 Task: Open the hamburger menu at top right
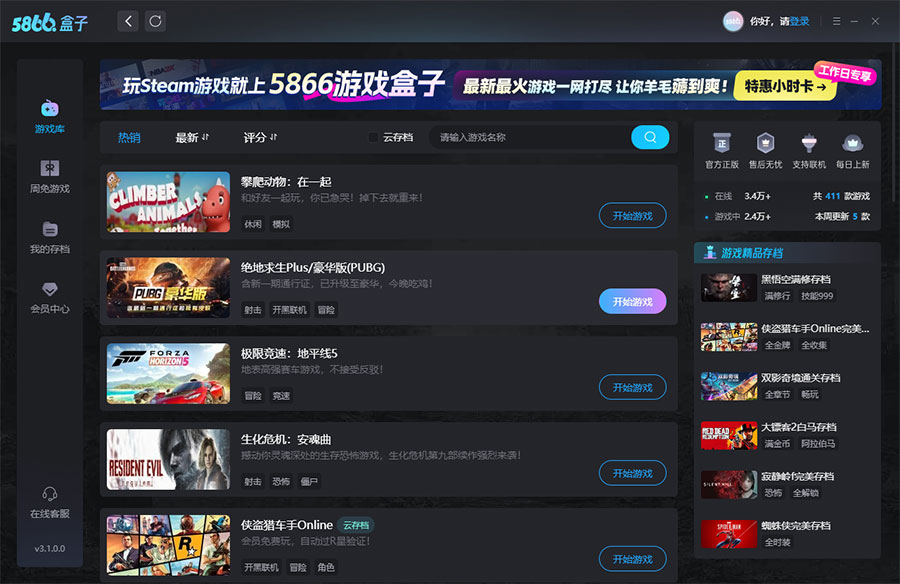(836, 21)
